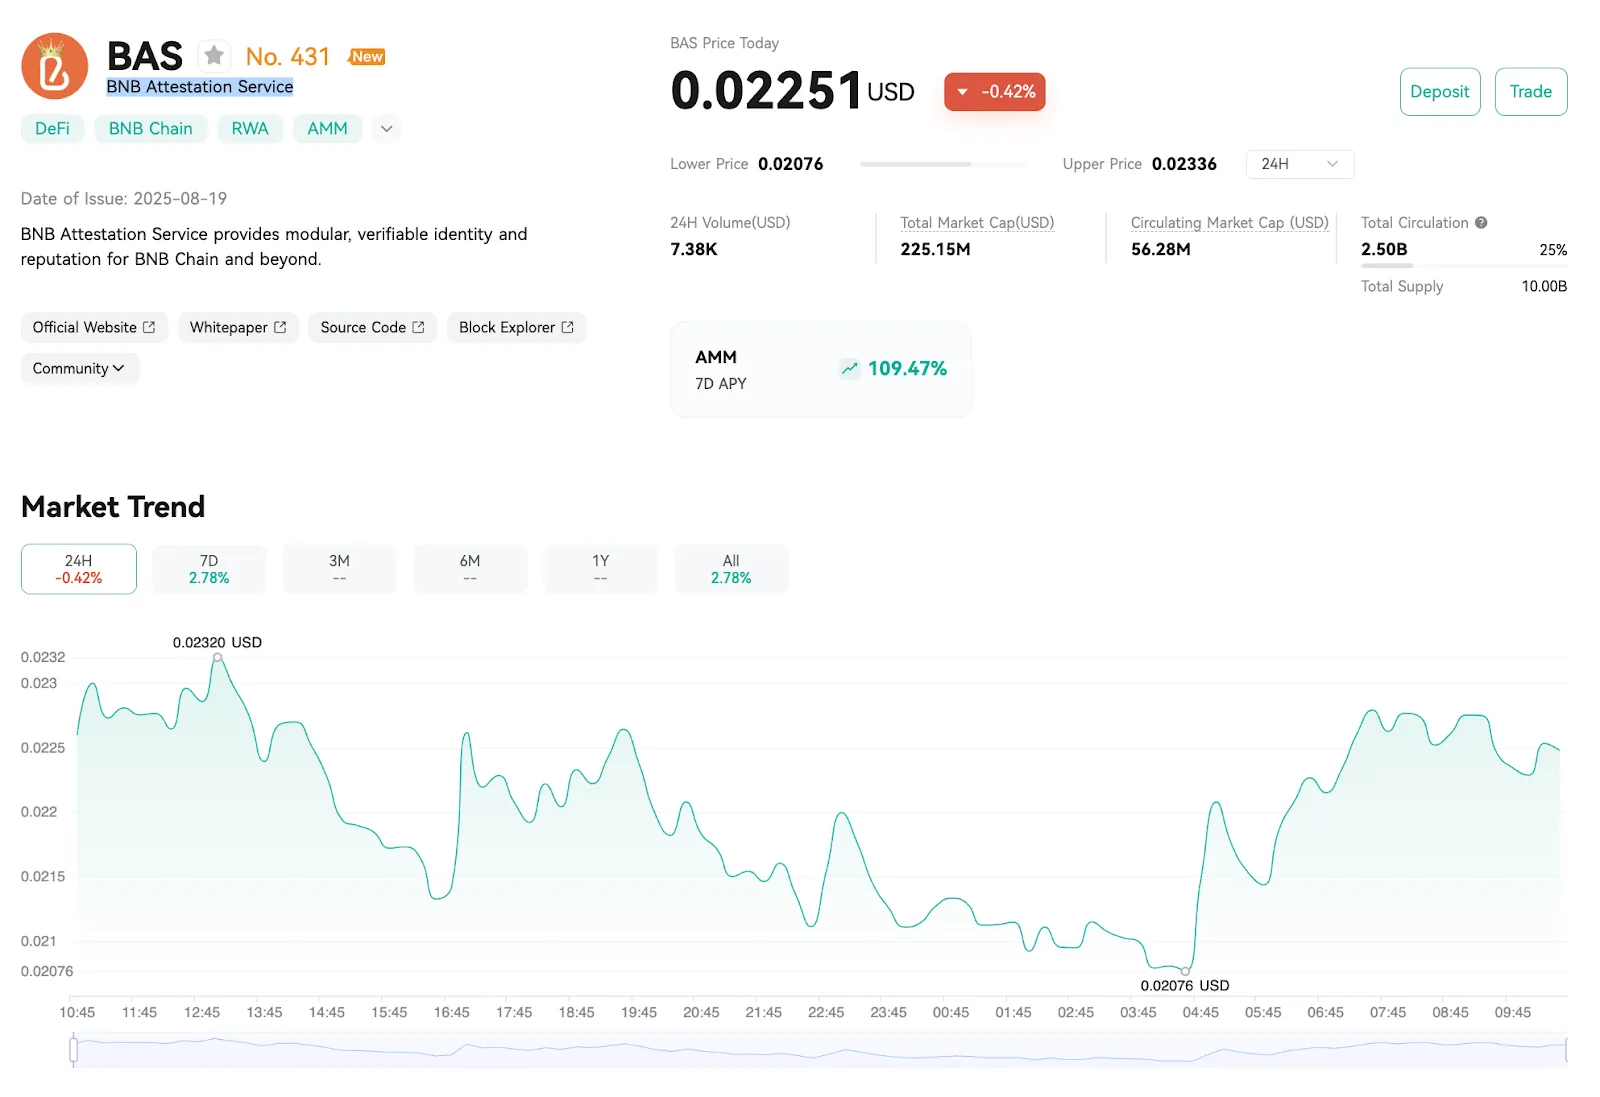The width and height of the screenshot is (1600, 1097).
Task: Open the 24H price range dropdown
Action: click(1300, 164)
